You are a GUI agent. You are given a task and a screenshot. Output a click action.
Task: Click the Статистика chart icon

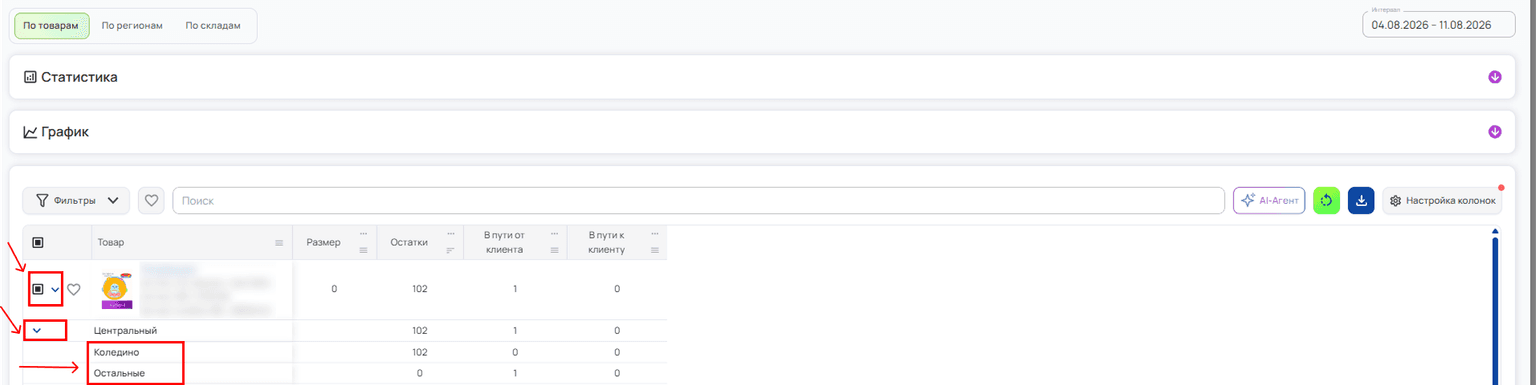click(x=30, y=77)
